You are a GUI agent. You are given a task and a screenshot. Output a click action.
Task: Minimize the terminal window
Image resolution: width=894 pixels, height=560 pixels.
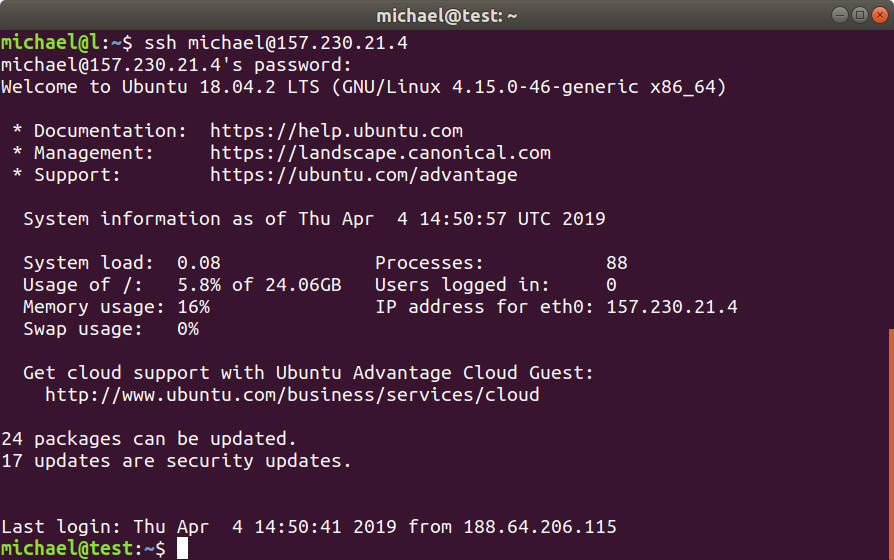pos(838,15)
